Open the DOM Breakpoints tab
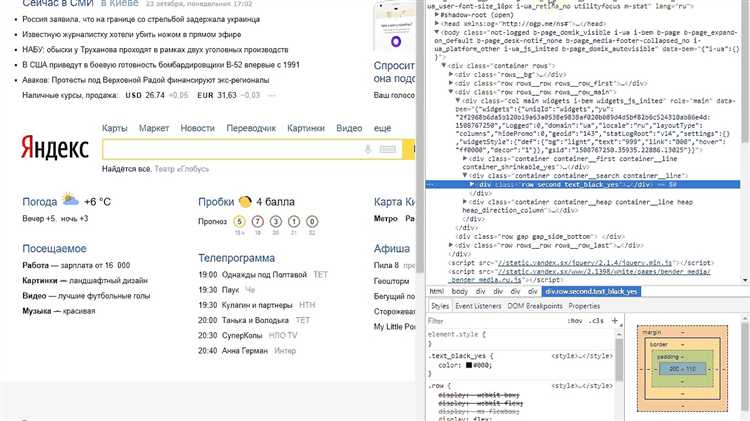750x421 pixels. click(x=535, y=306)
